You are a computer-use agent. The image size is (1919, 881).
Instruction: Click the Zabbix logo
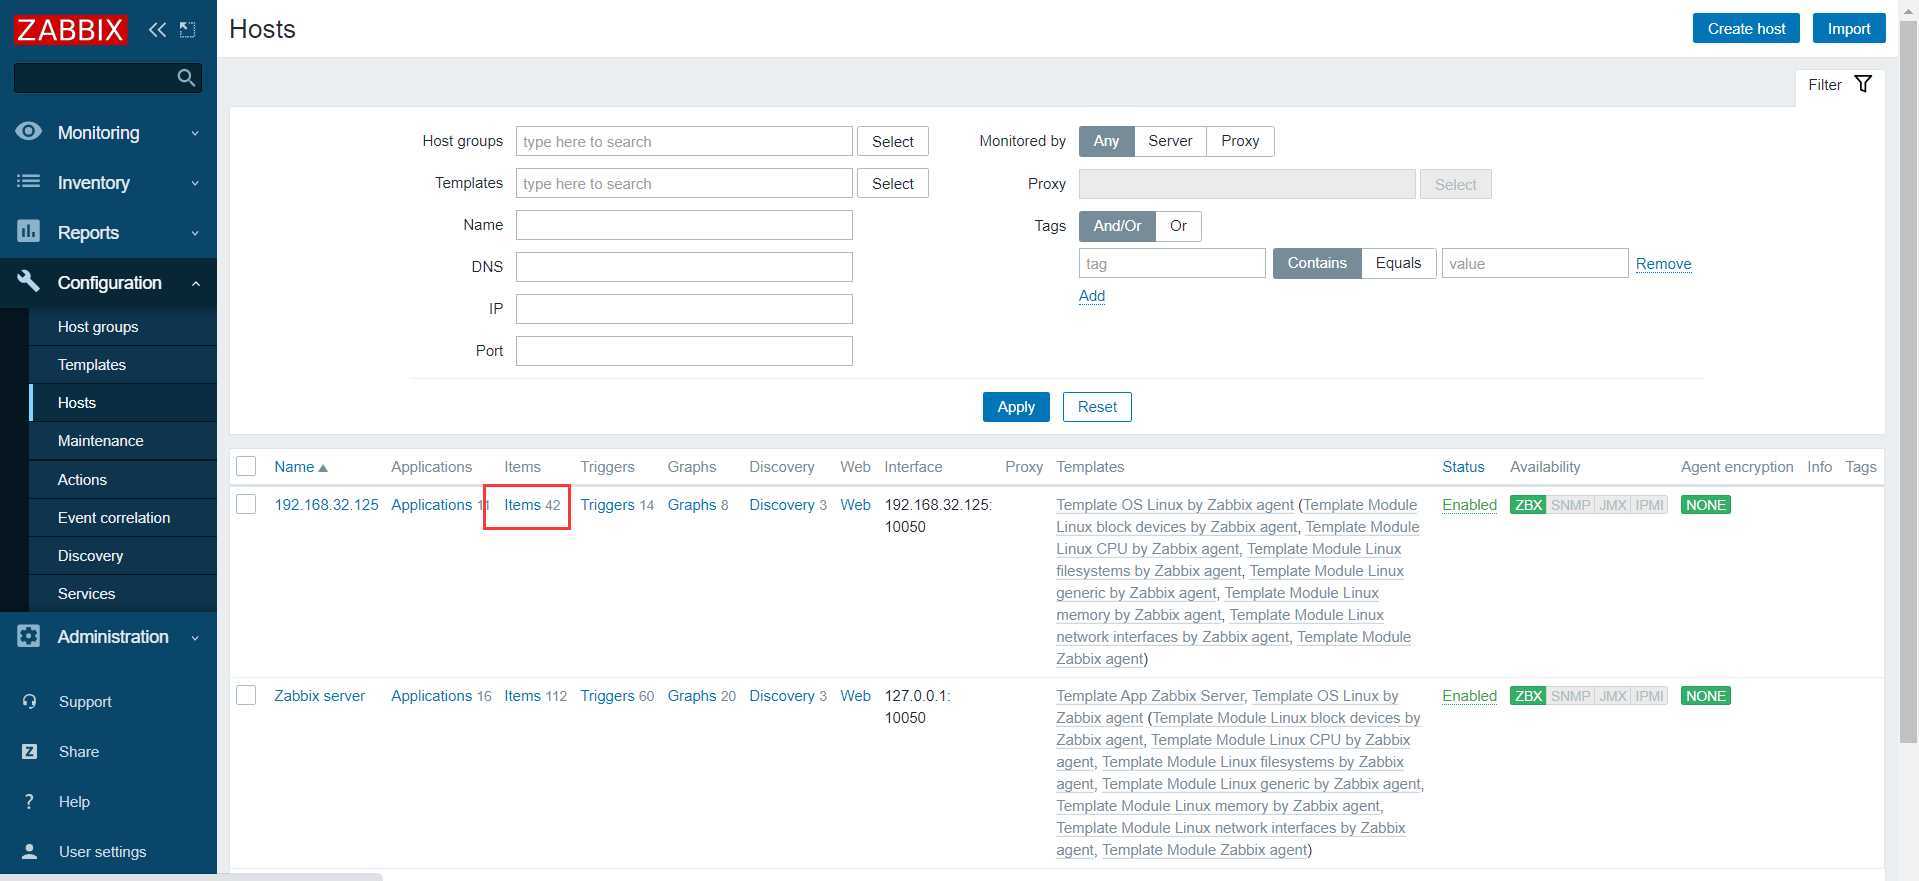point(70,29)
